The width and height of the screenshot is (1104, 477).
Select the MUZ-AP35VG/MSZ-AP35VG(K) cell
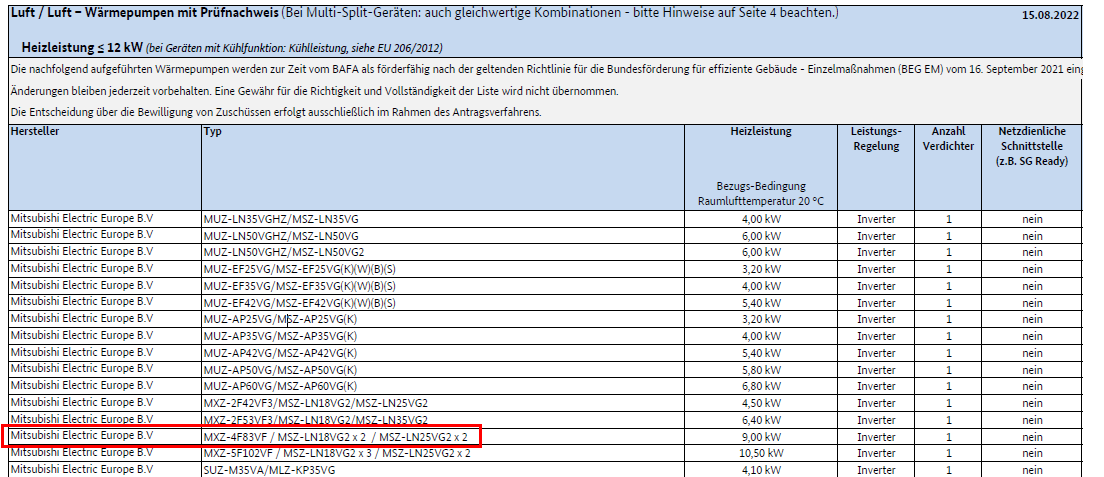tap(443, 336)
